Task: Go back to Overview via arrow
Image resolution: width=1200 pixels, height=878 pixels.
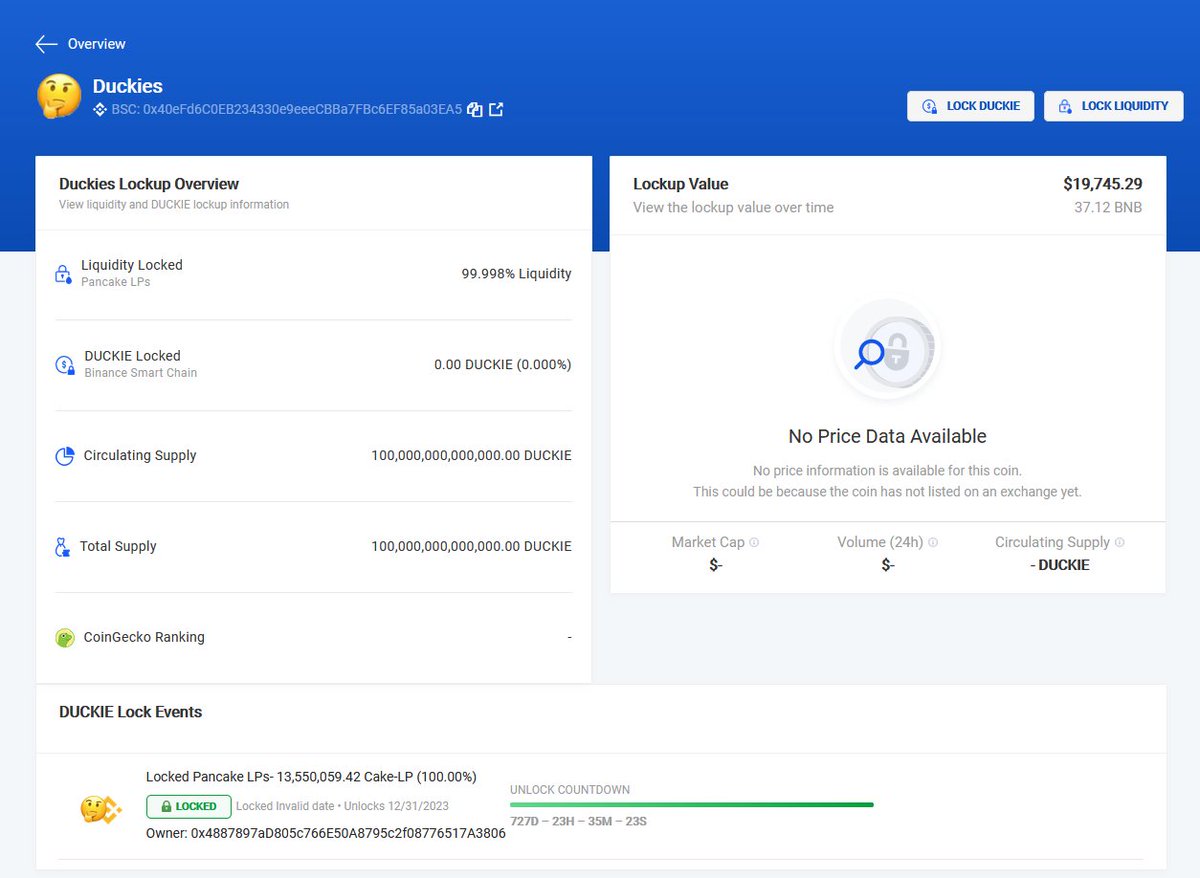Action: tap(46, 44)
